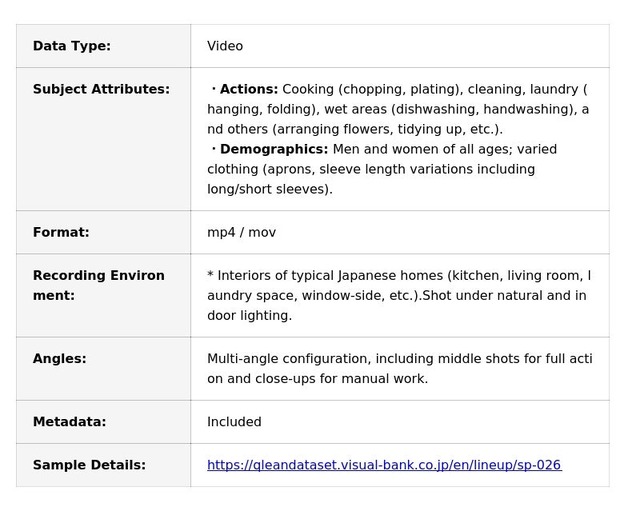Select the 'Sample Details:' label

89,465
